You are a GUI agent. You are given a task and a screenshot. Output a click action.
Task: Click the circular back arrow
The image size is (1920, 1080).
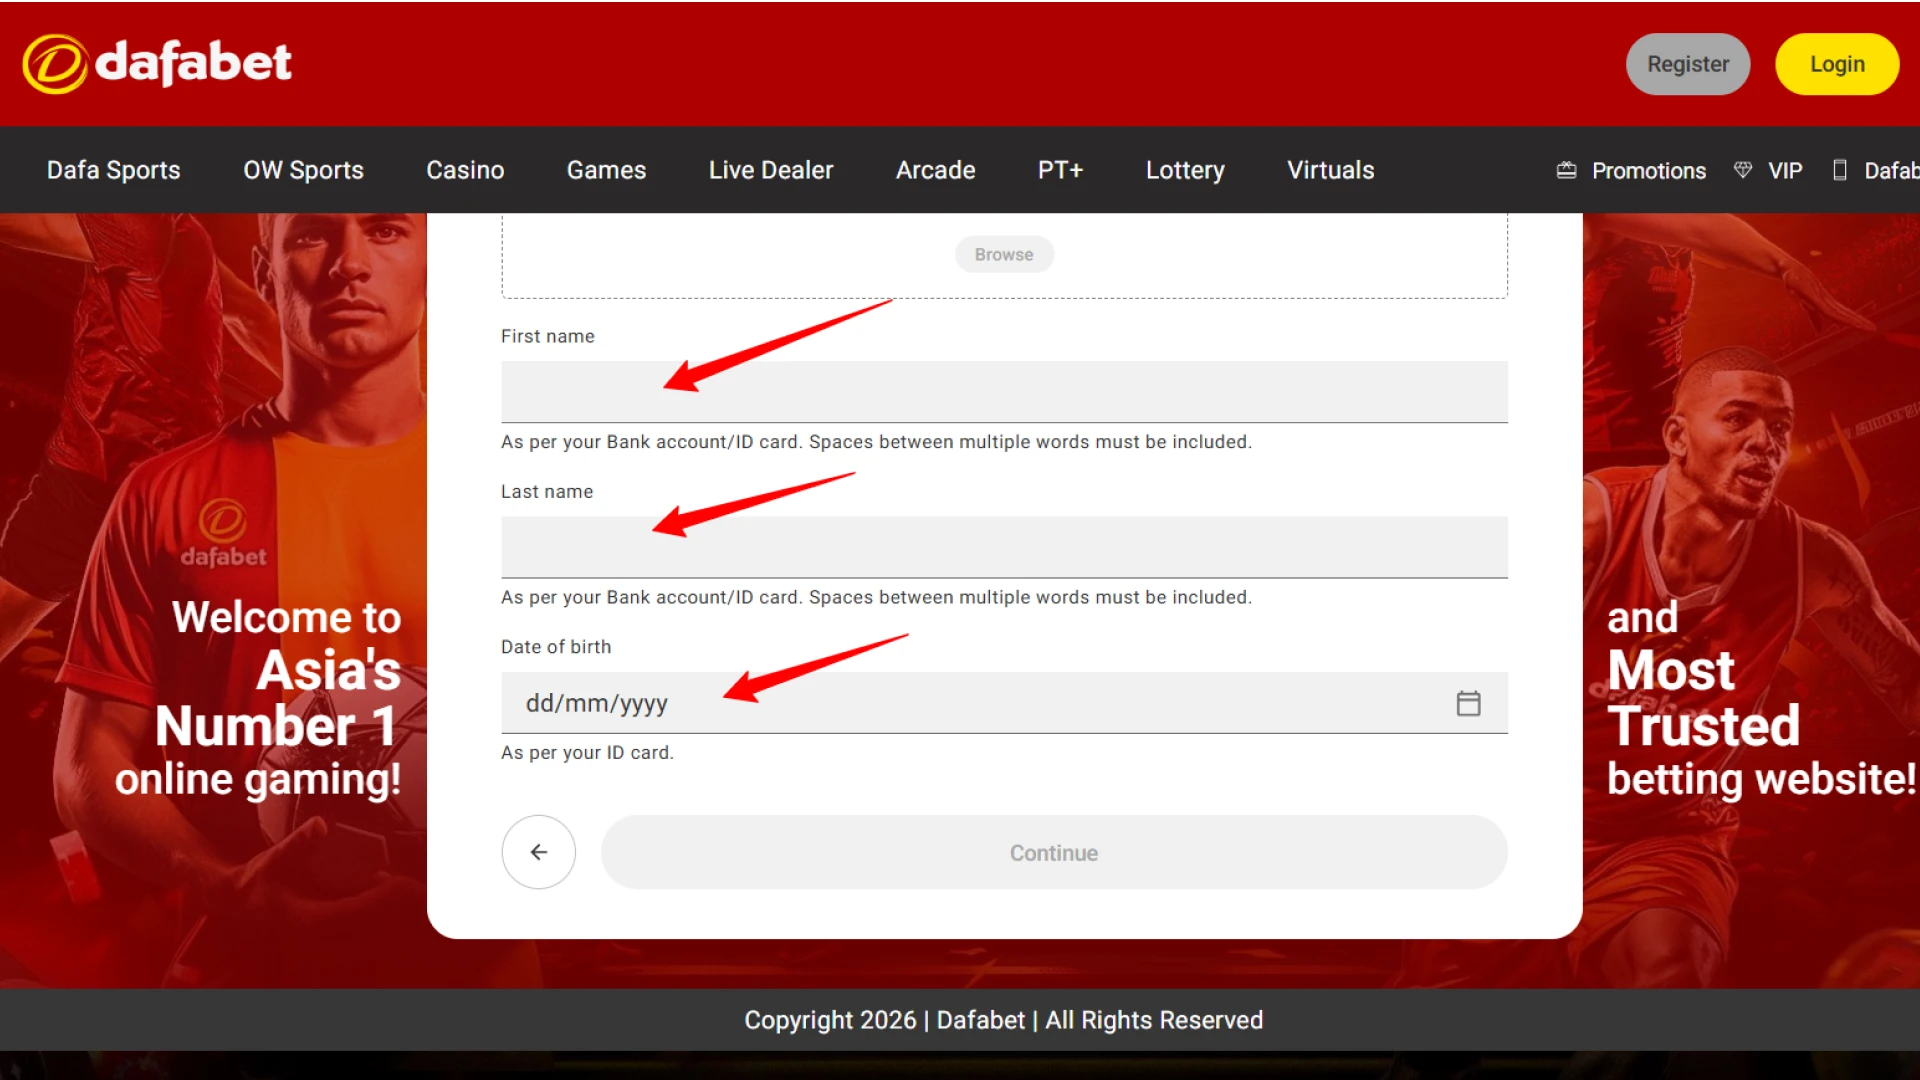pyautogui.click(x=538, y=852)
